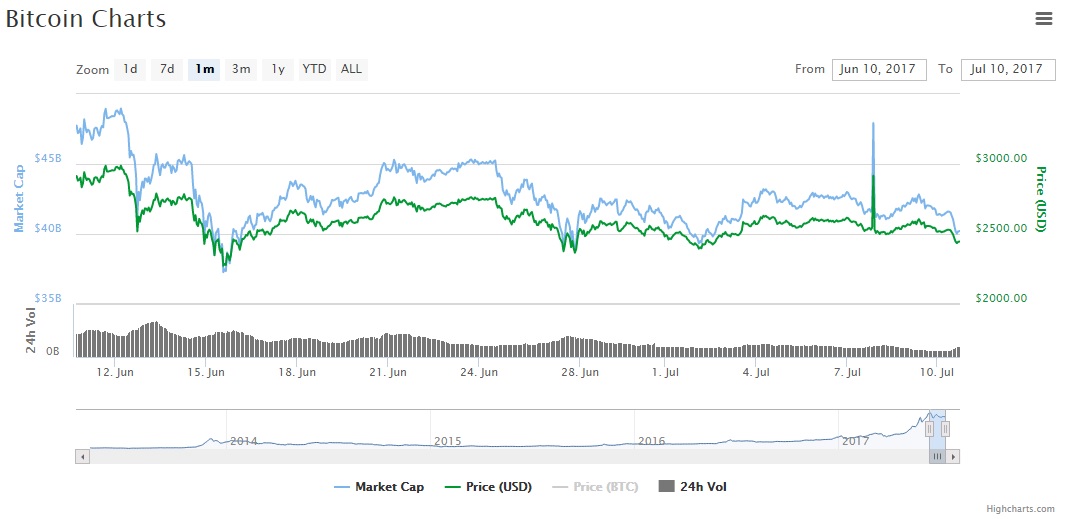Screen dimensions: 1070x519
Task: Toggle the Market Cap legend series
Action: coord(379,487)
